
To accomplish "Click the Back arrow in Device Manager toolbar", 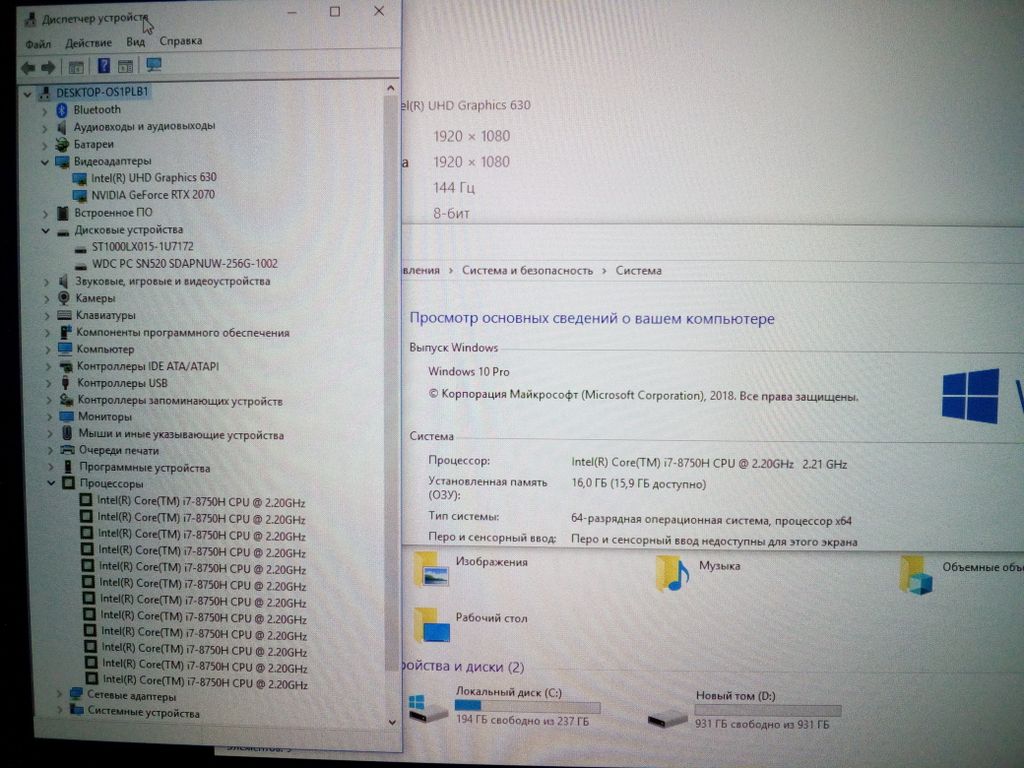I will 28,67.
